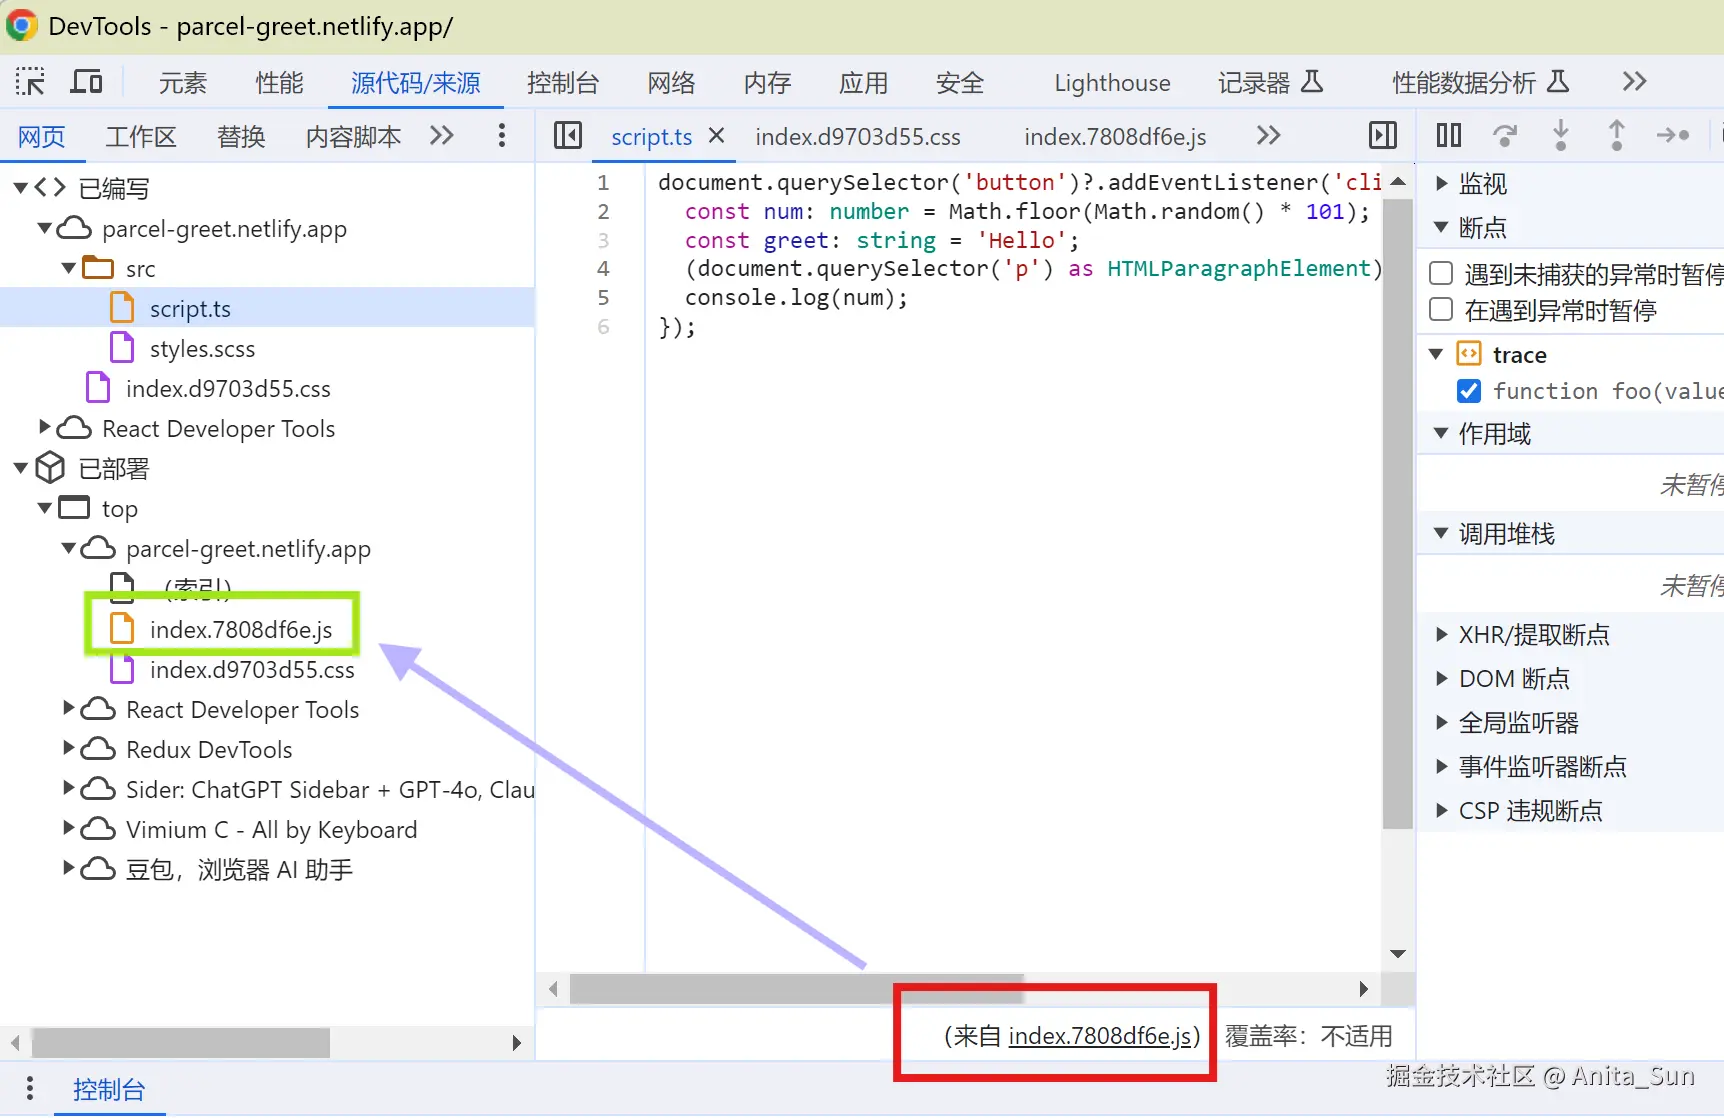Click the top frame window icon
This screenshot has width=1724, height=1118.
click(x=74, y=508)
